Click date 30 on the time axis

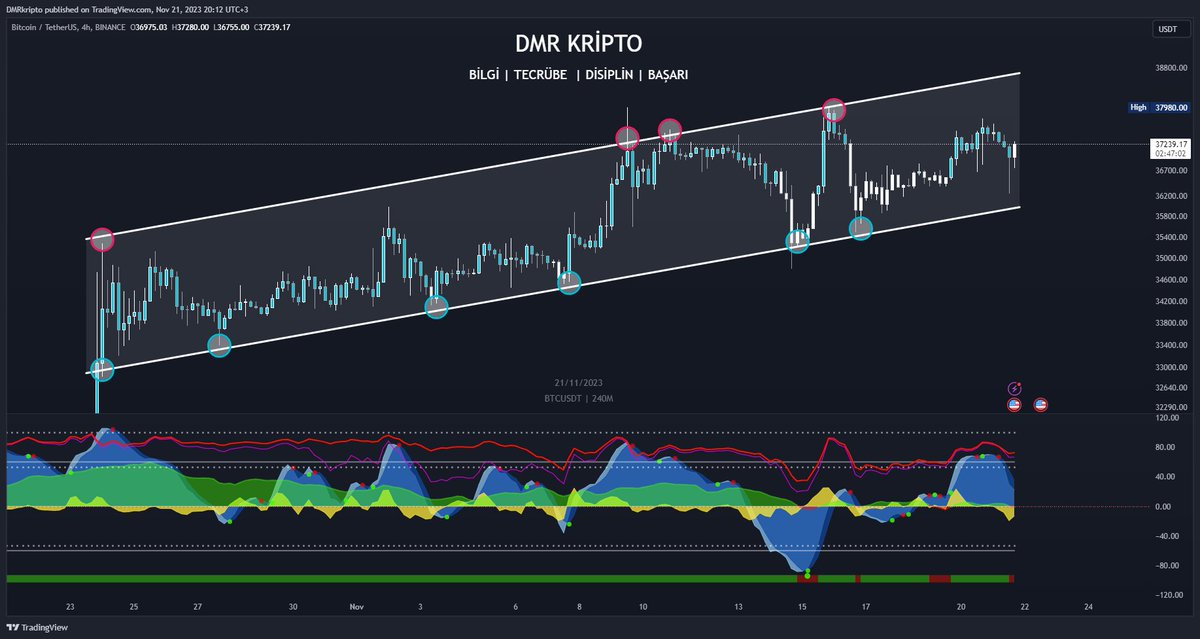tap(293, 606)
